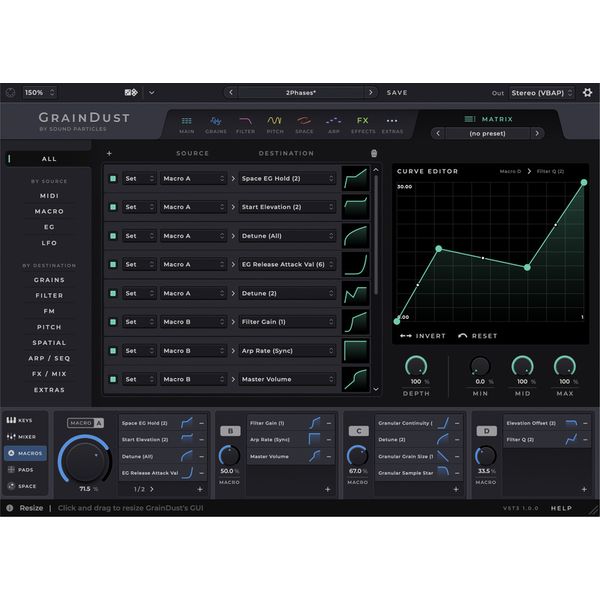Open the Filter section icon
The width and height of the screenshot is (600, 600).
[245, 121]
